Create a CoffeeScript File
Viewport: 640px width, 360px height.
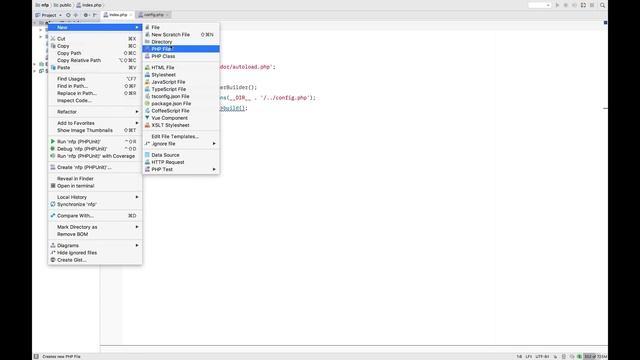coord(181,111)
